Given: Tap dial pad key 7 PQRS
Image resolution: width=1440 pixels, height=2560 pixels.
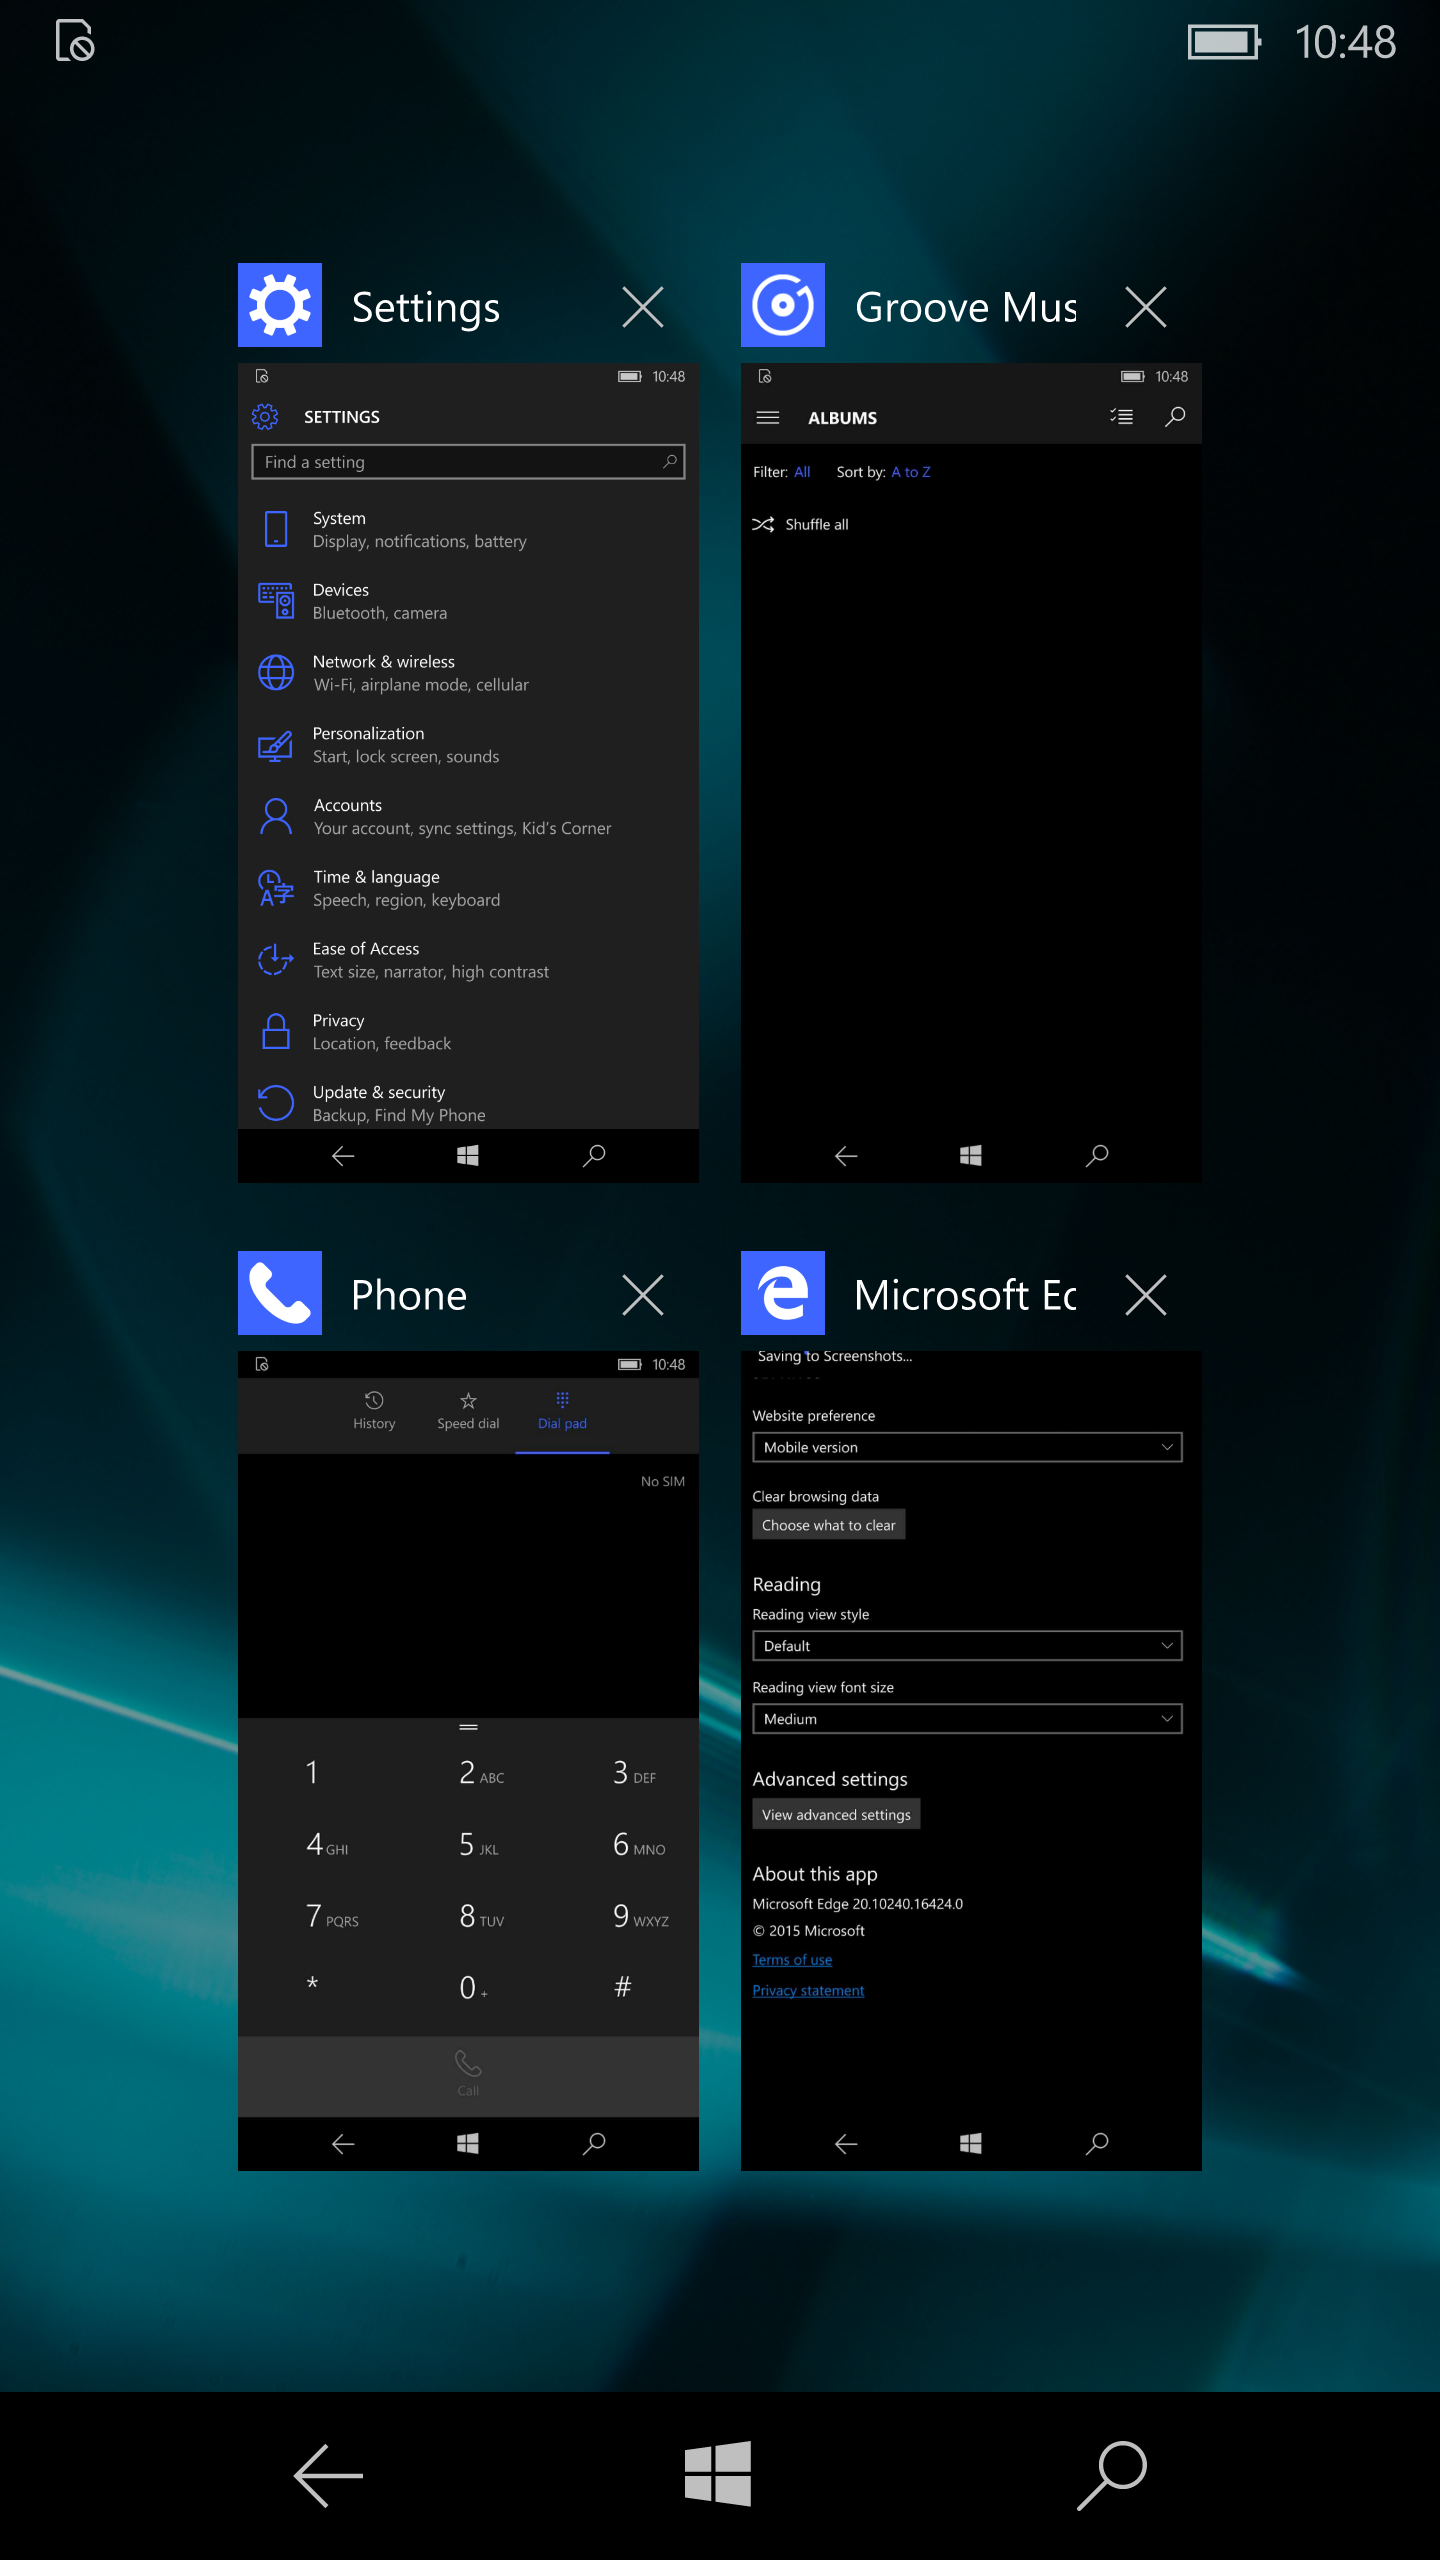Looking at the screenshot, I should pos(330,1916).
